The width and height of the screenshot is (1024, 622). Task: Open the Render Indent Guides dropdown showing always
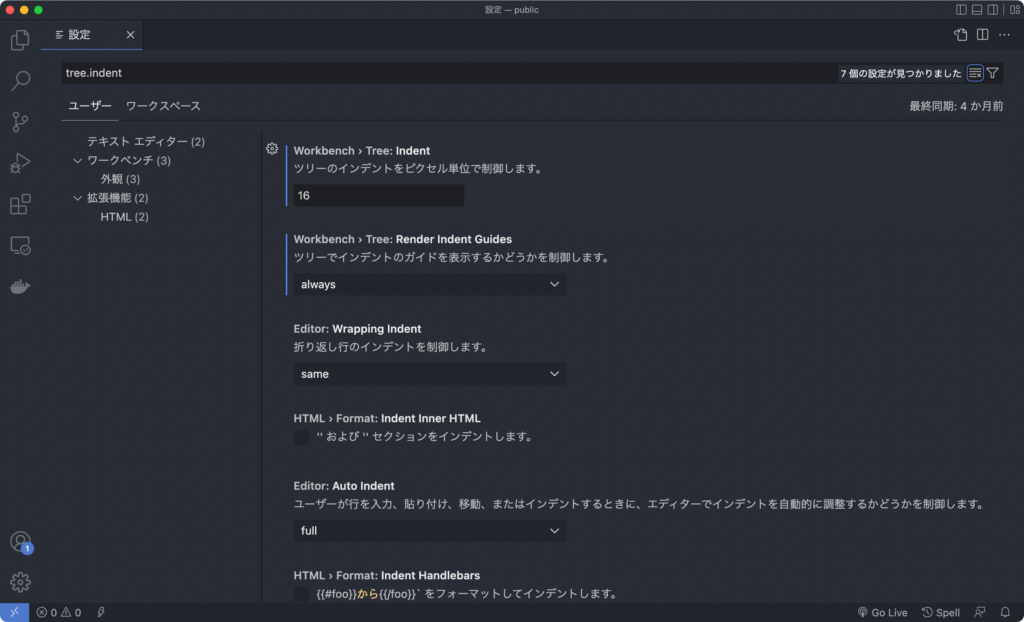click(x=429, y=284)
